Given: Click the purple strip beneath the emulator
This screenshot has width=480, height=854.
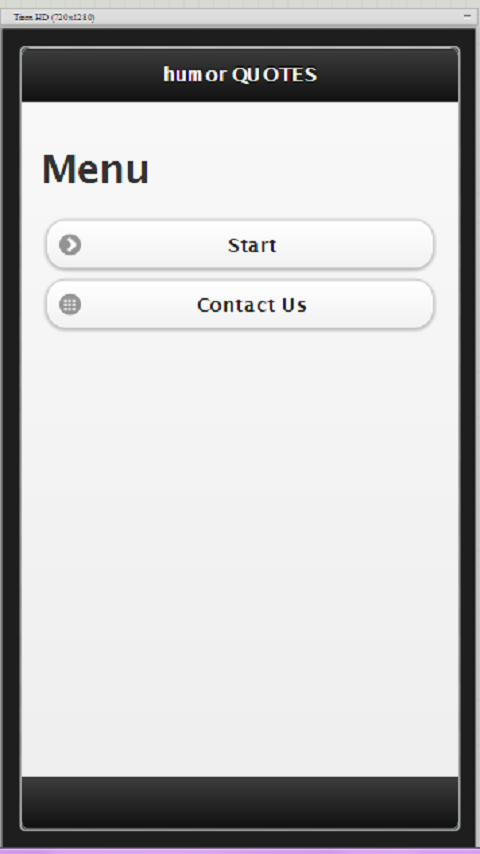Looking at the screenshot, I should tap(240, 851).
